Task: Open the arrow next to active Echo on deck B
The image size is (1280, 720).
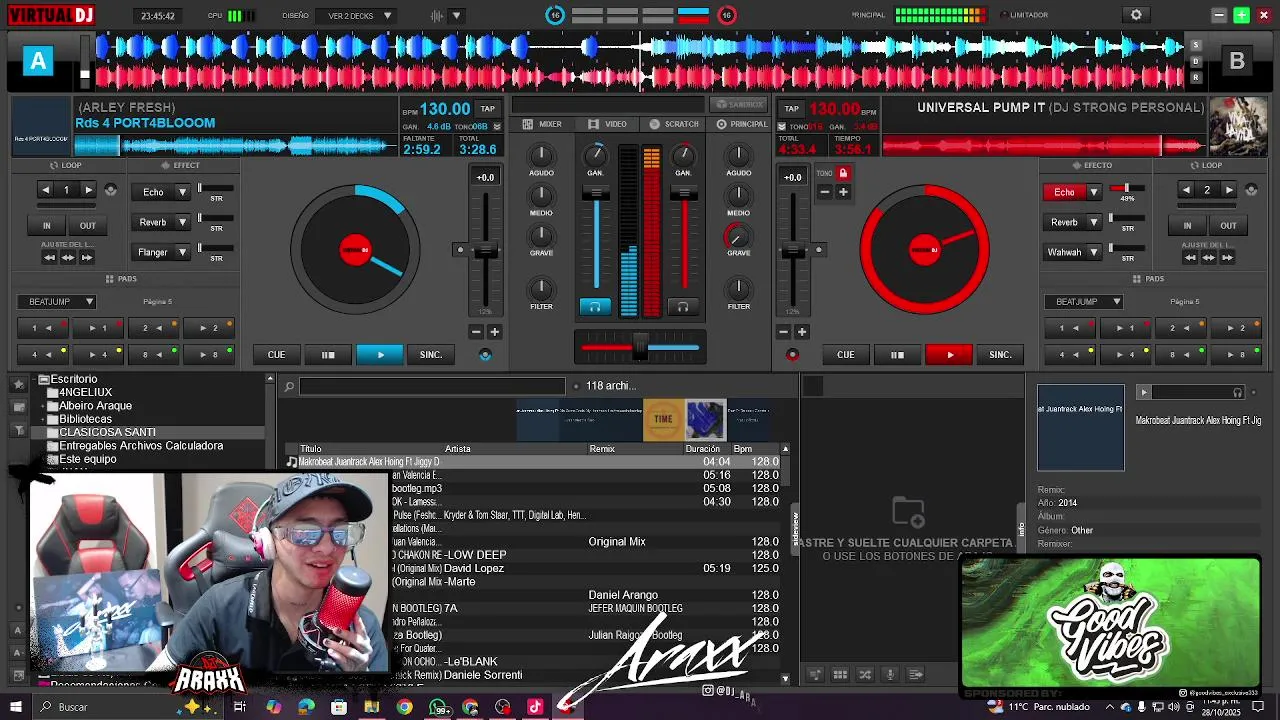Action: 1093,192
